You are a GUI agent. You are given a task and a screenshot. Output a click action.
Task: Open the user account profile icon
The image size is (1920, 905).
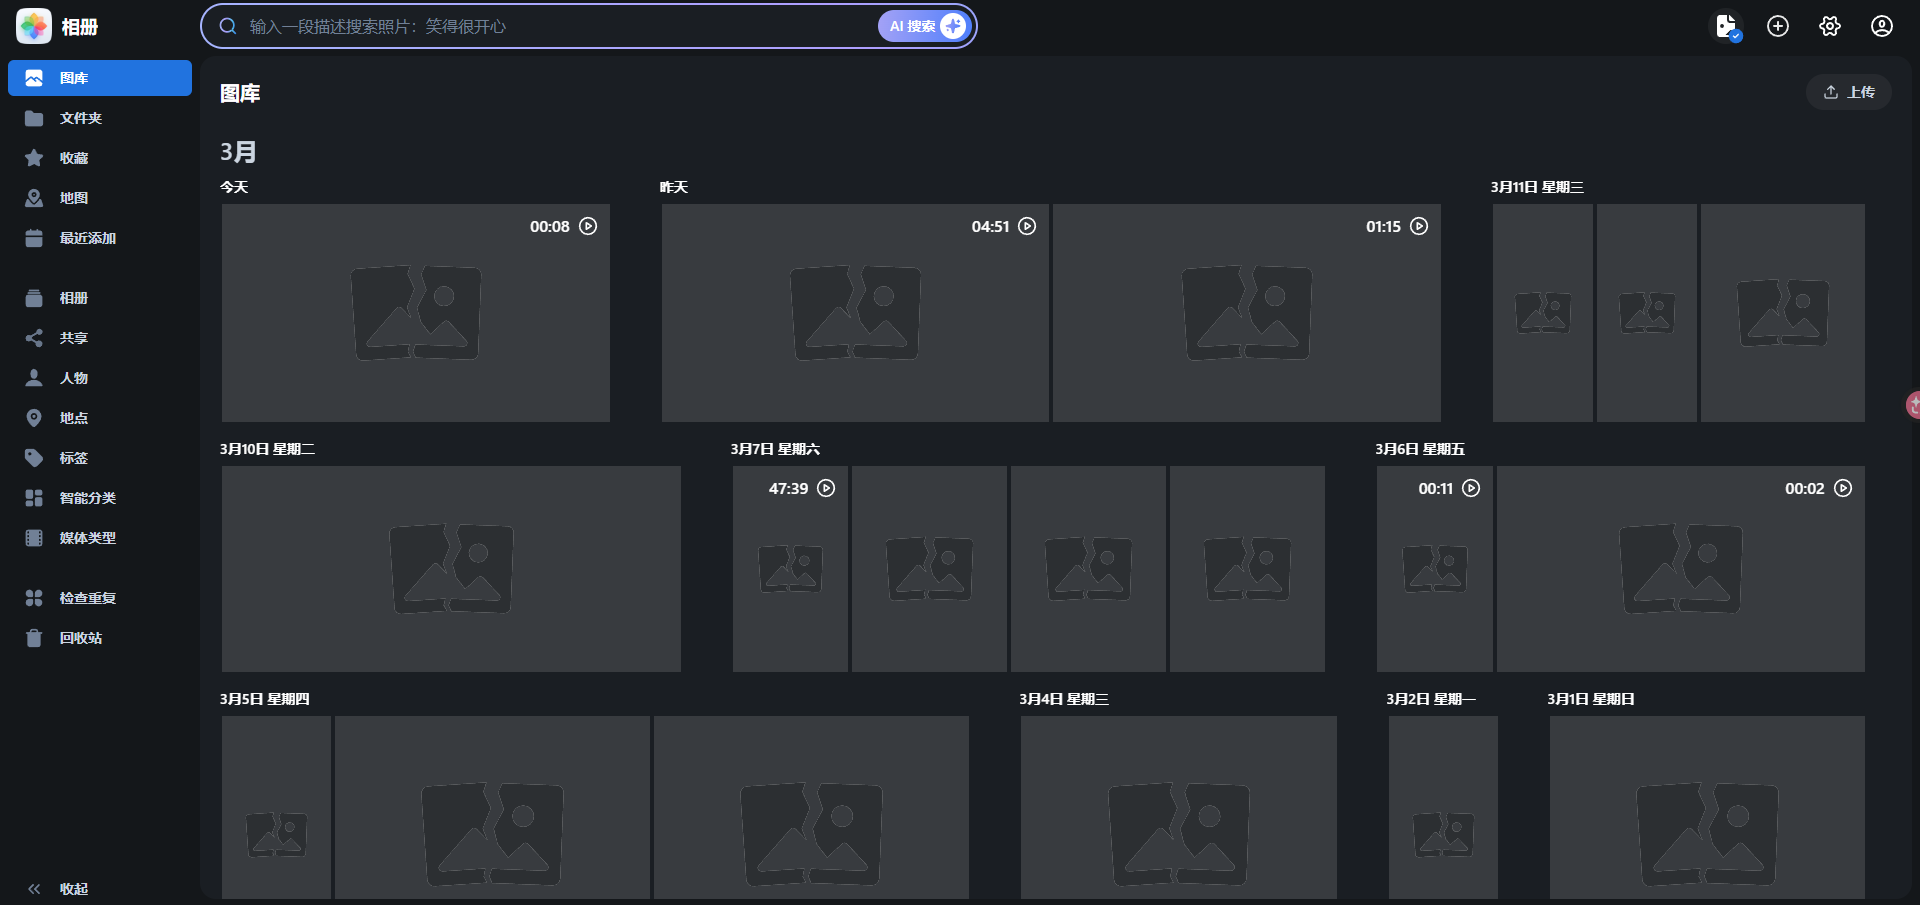(x=1882, y=26)
